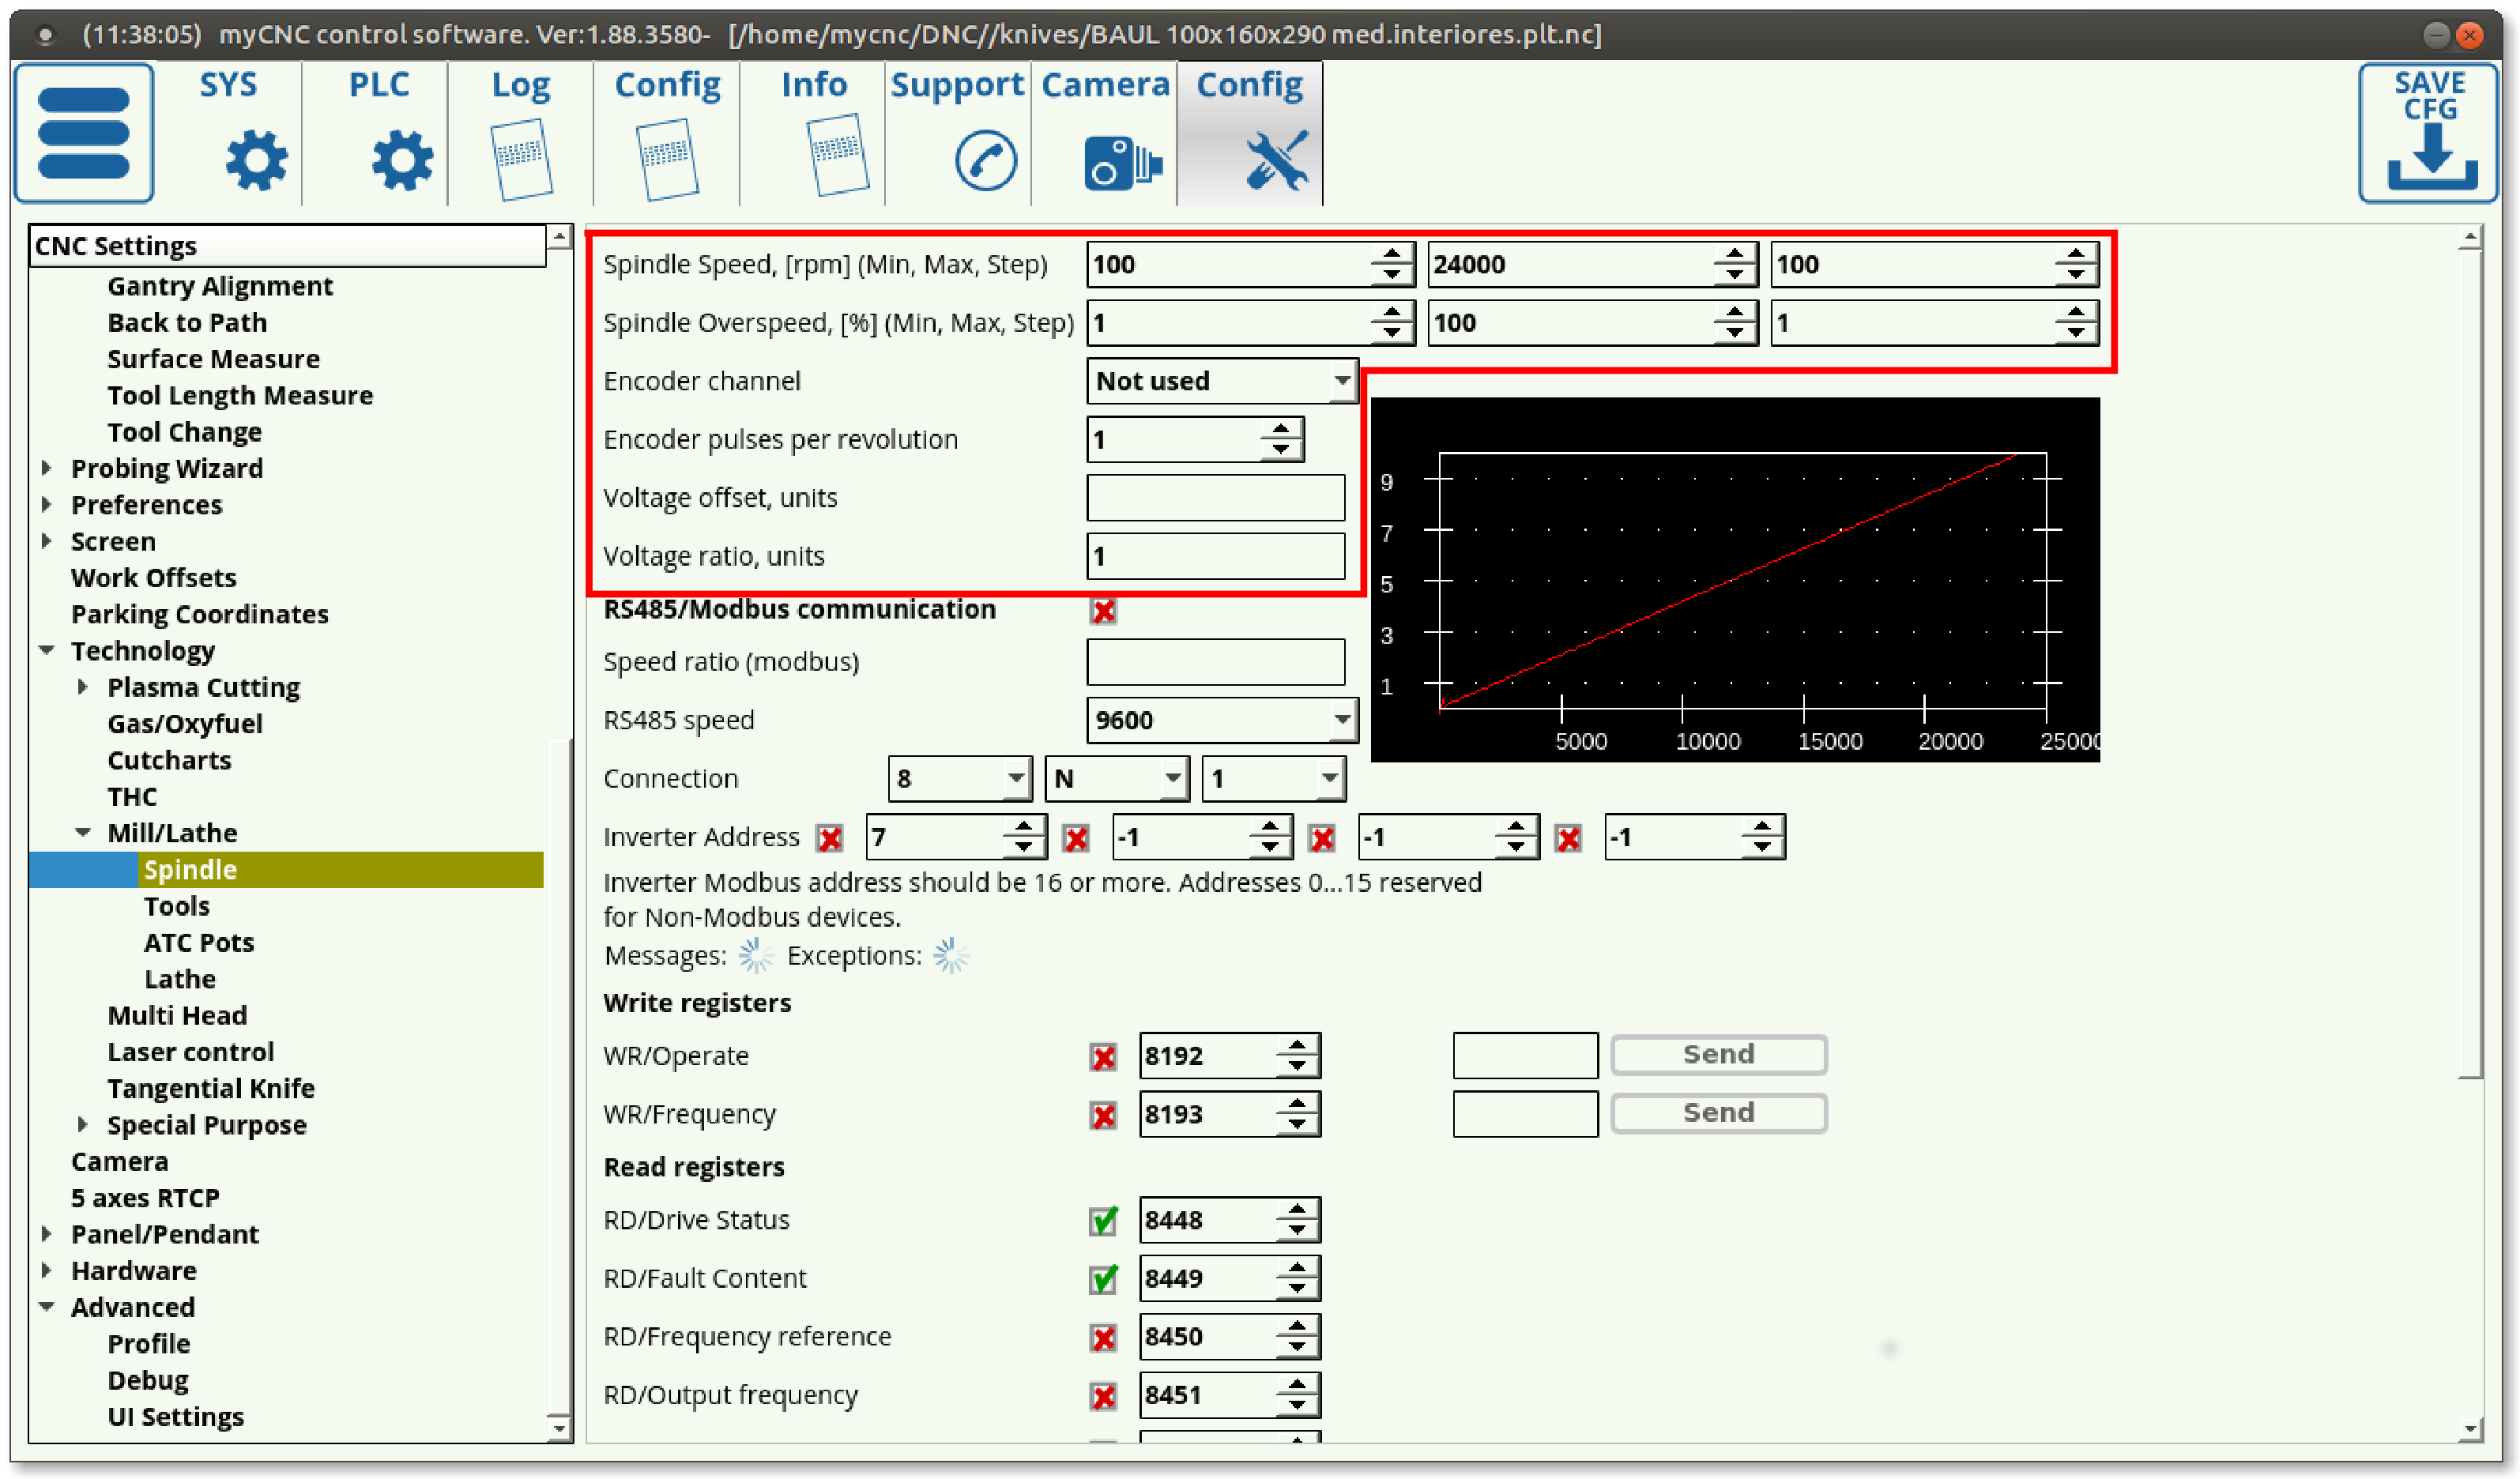
Task: Open Support phone icon
Action: click(x=985, y=160)
